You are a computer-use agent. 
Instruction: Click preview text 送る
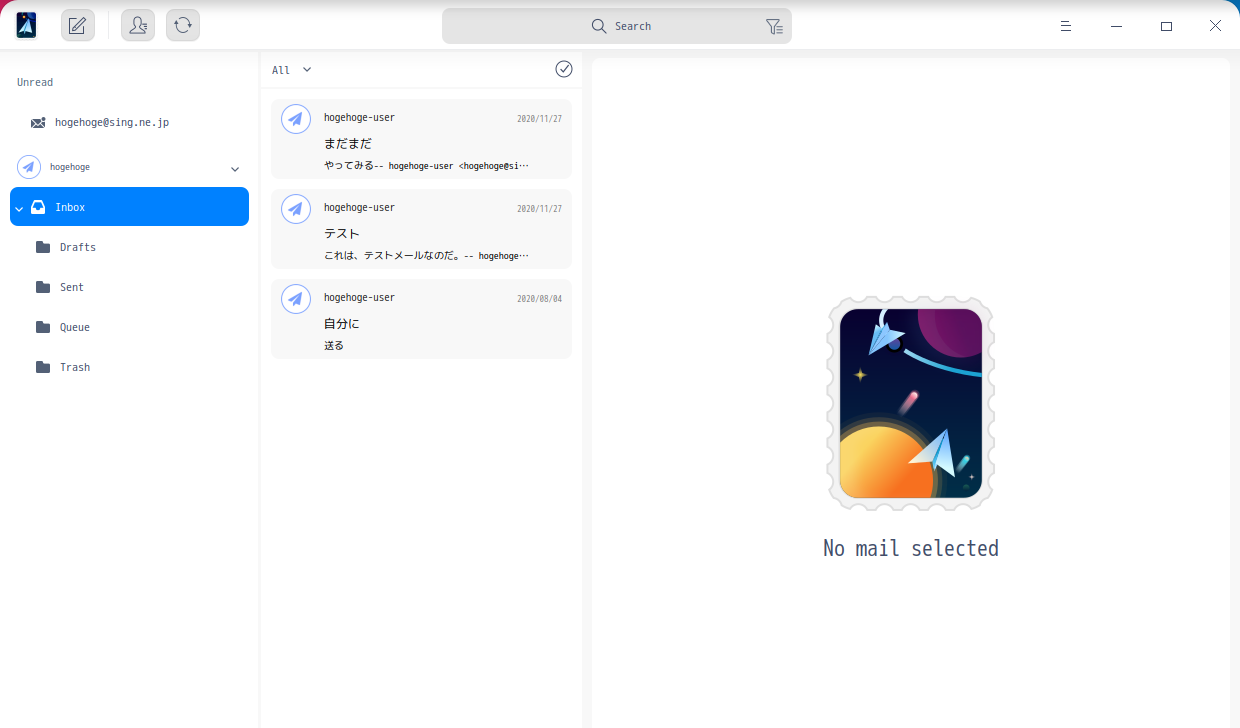point(334,346)
